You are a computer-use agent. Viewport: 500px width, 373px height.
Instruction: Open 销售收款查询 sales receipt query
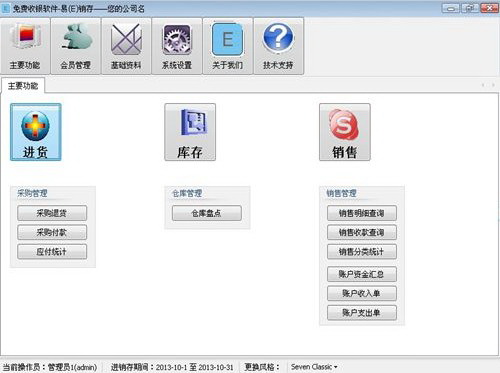point(362,232)
